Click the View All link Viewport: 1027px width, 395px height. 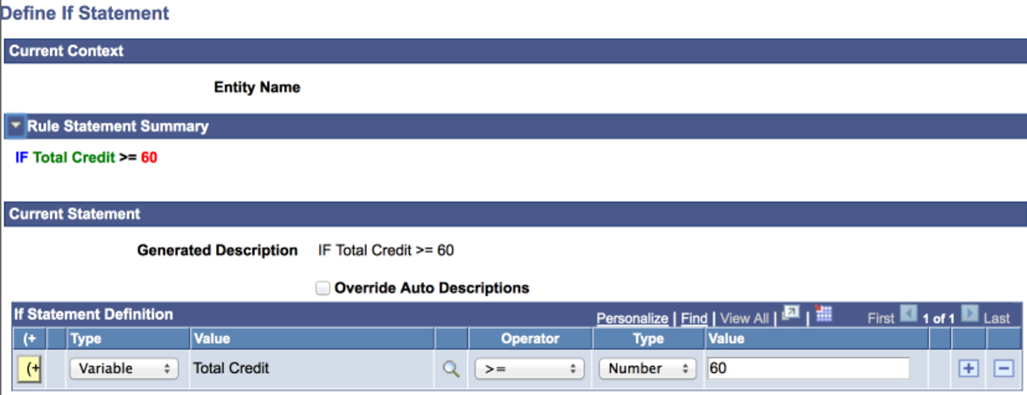click(x=744, y=318)
